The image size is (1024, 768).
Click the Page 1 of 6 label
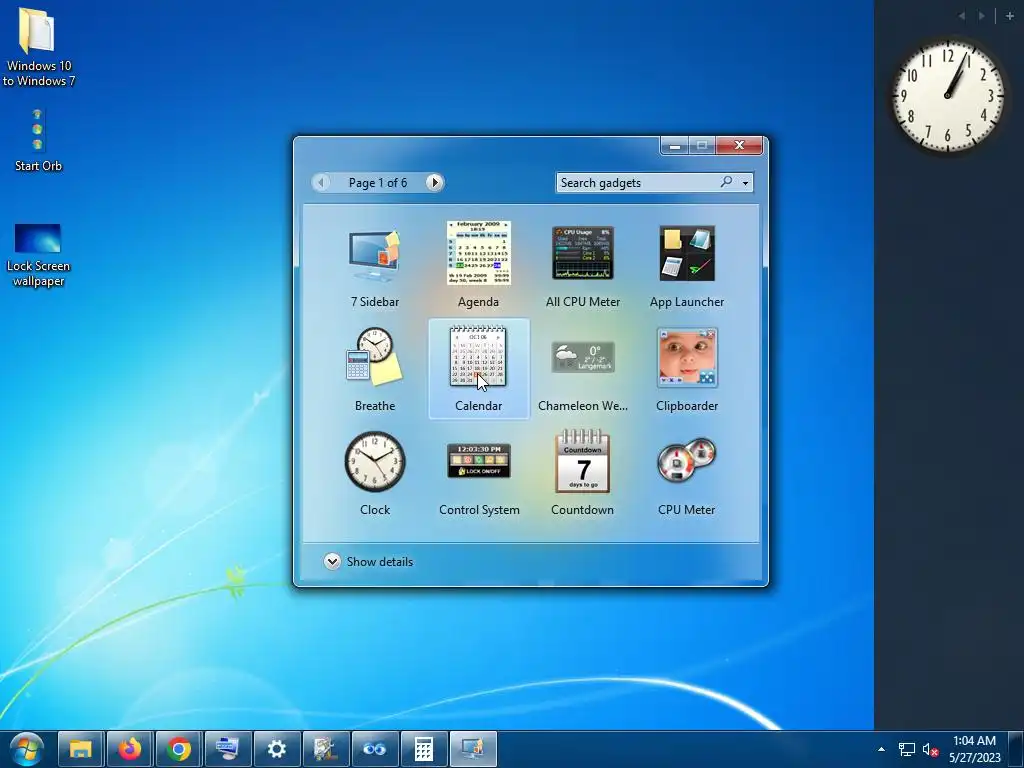(377, 183)
